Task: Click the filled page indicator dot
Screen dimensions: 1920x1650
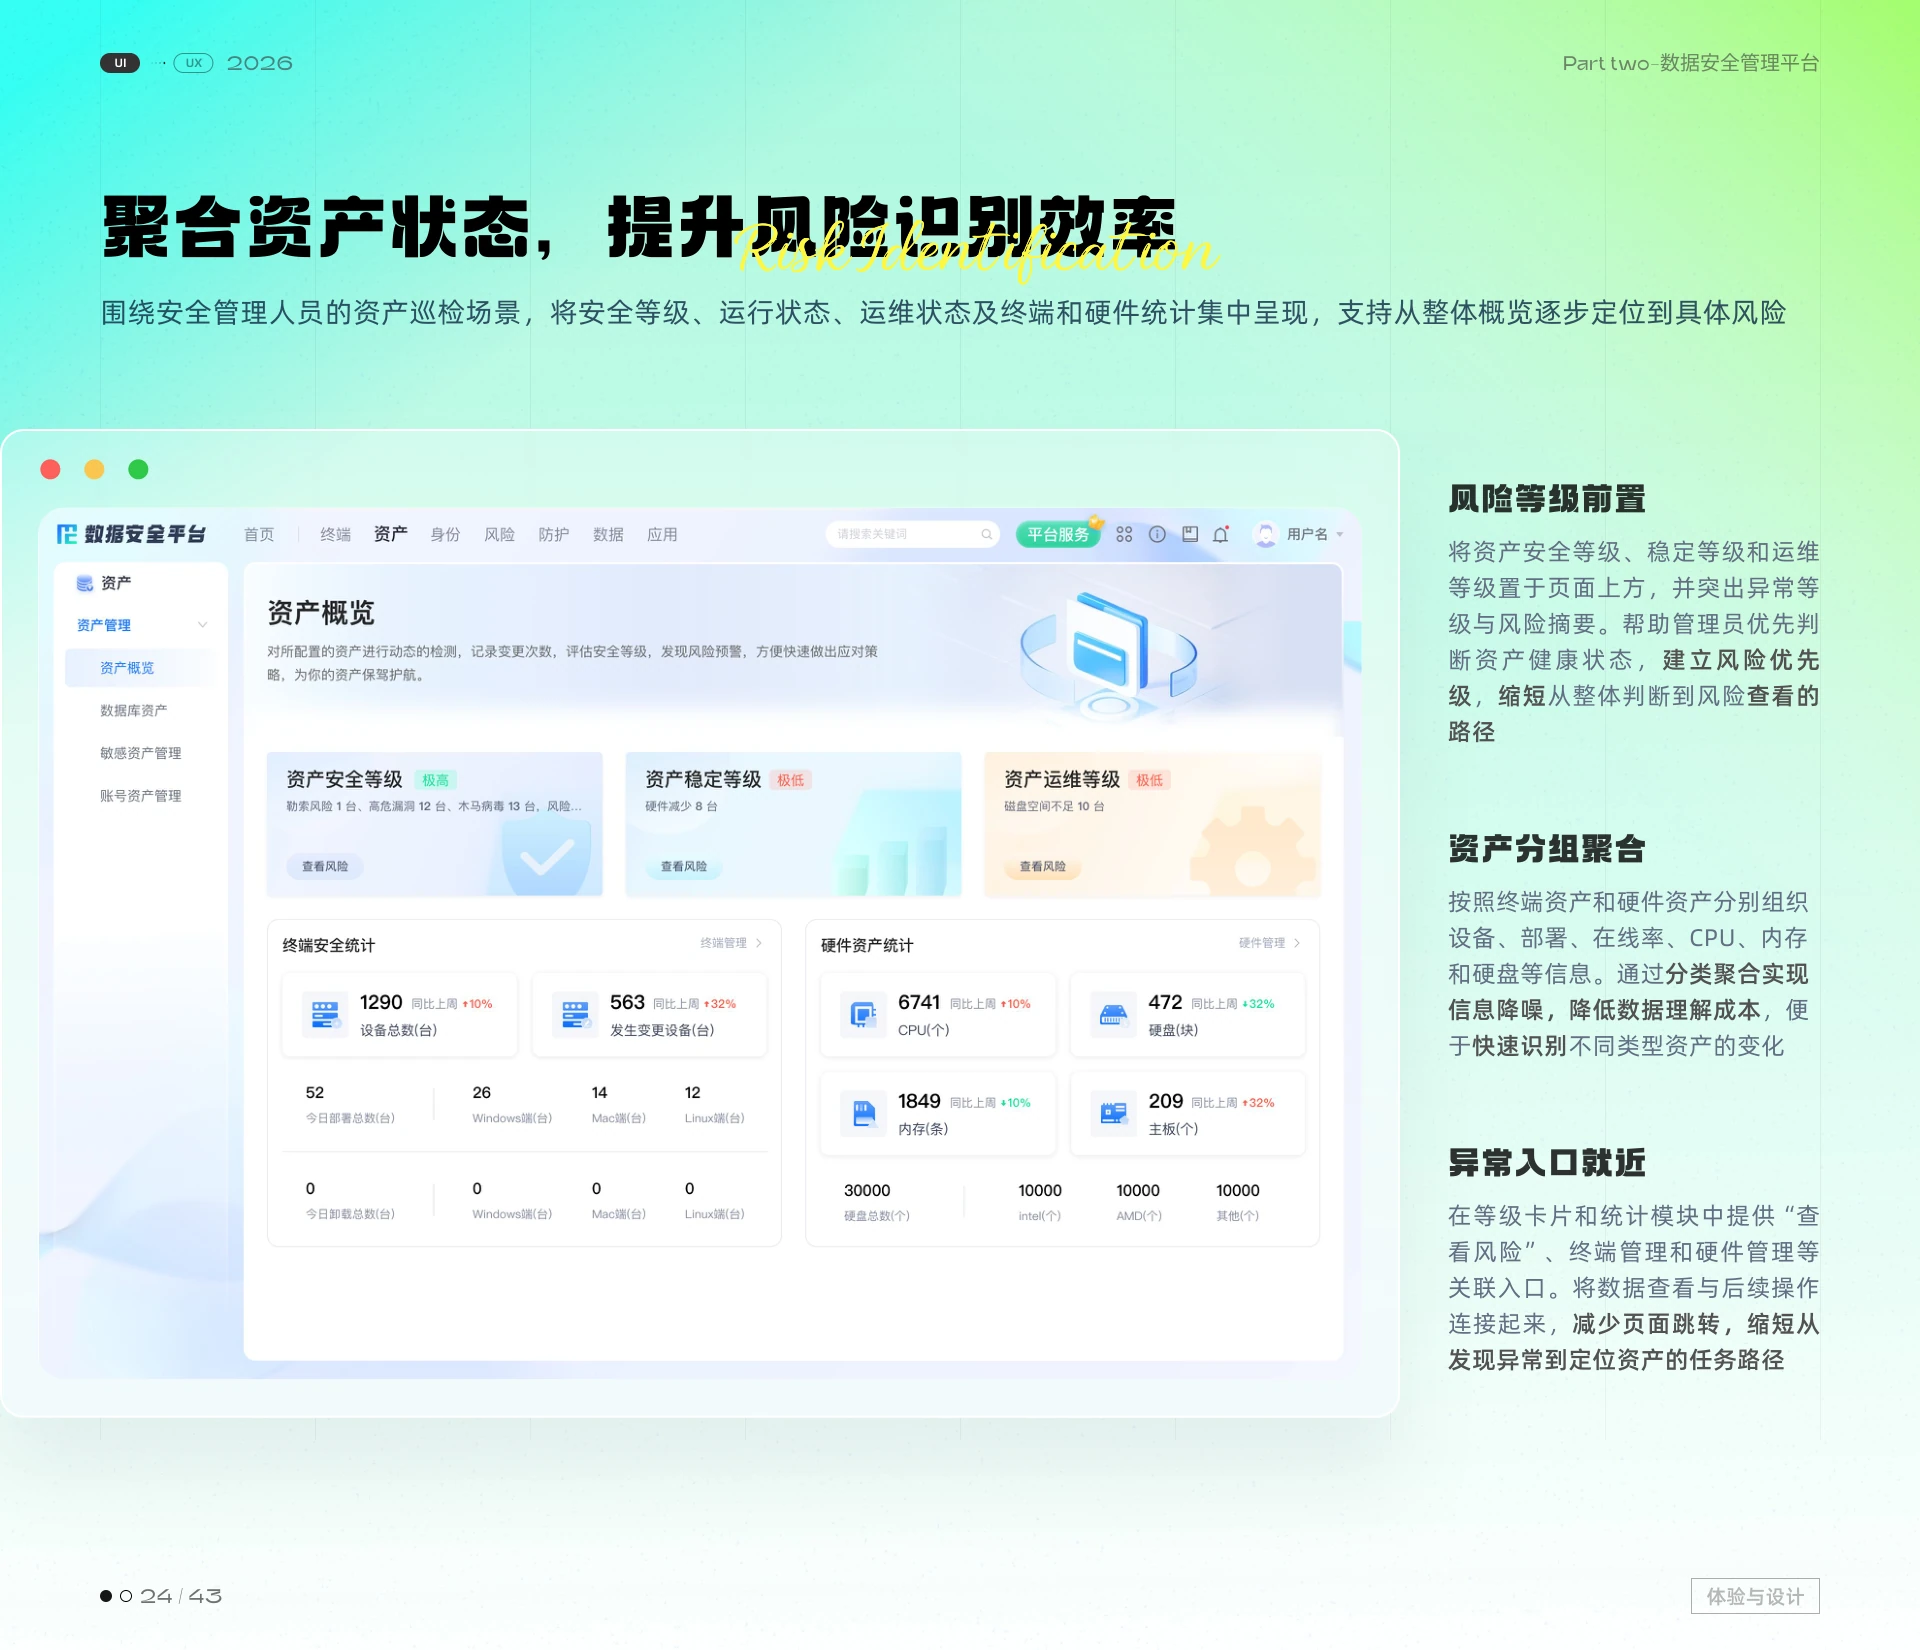Action: tap(106, 1596)
